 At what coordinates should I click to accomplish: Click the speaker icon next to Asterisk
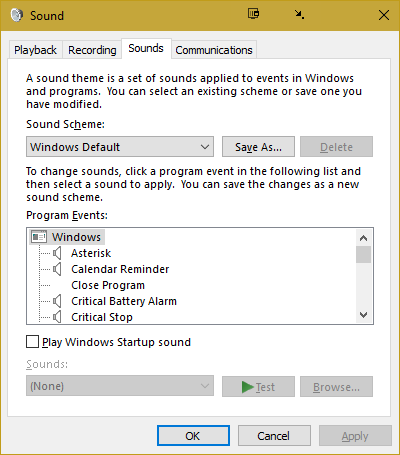57,253
